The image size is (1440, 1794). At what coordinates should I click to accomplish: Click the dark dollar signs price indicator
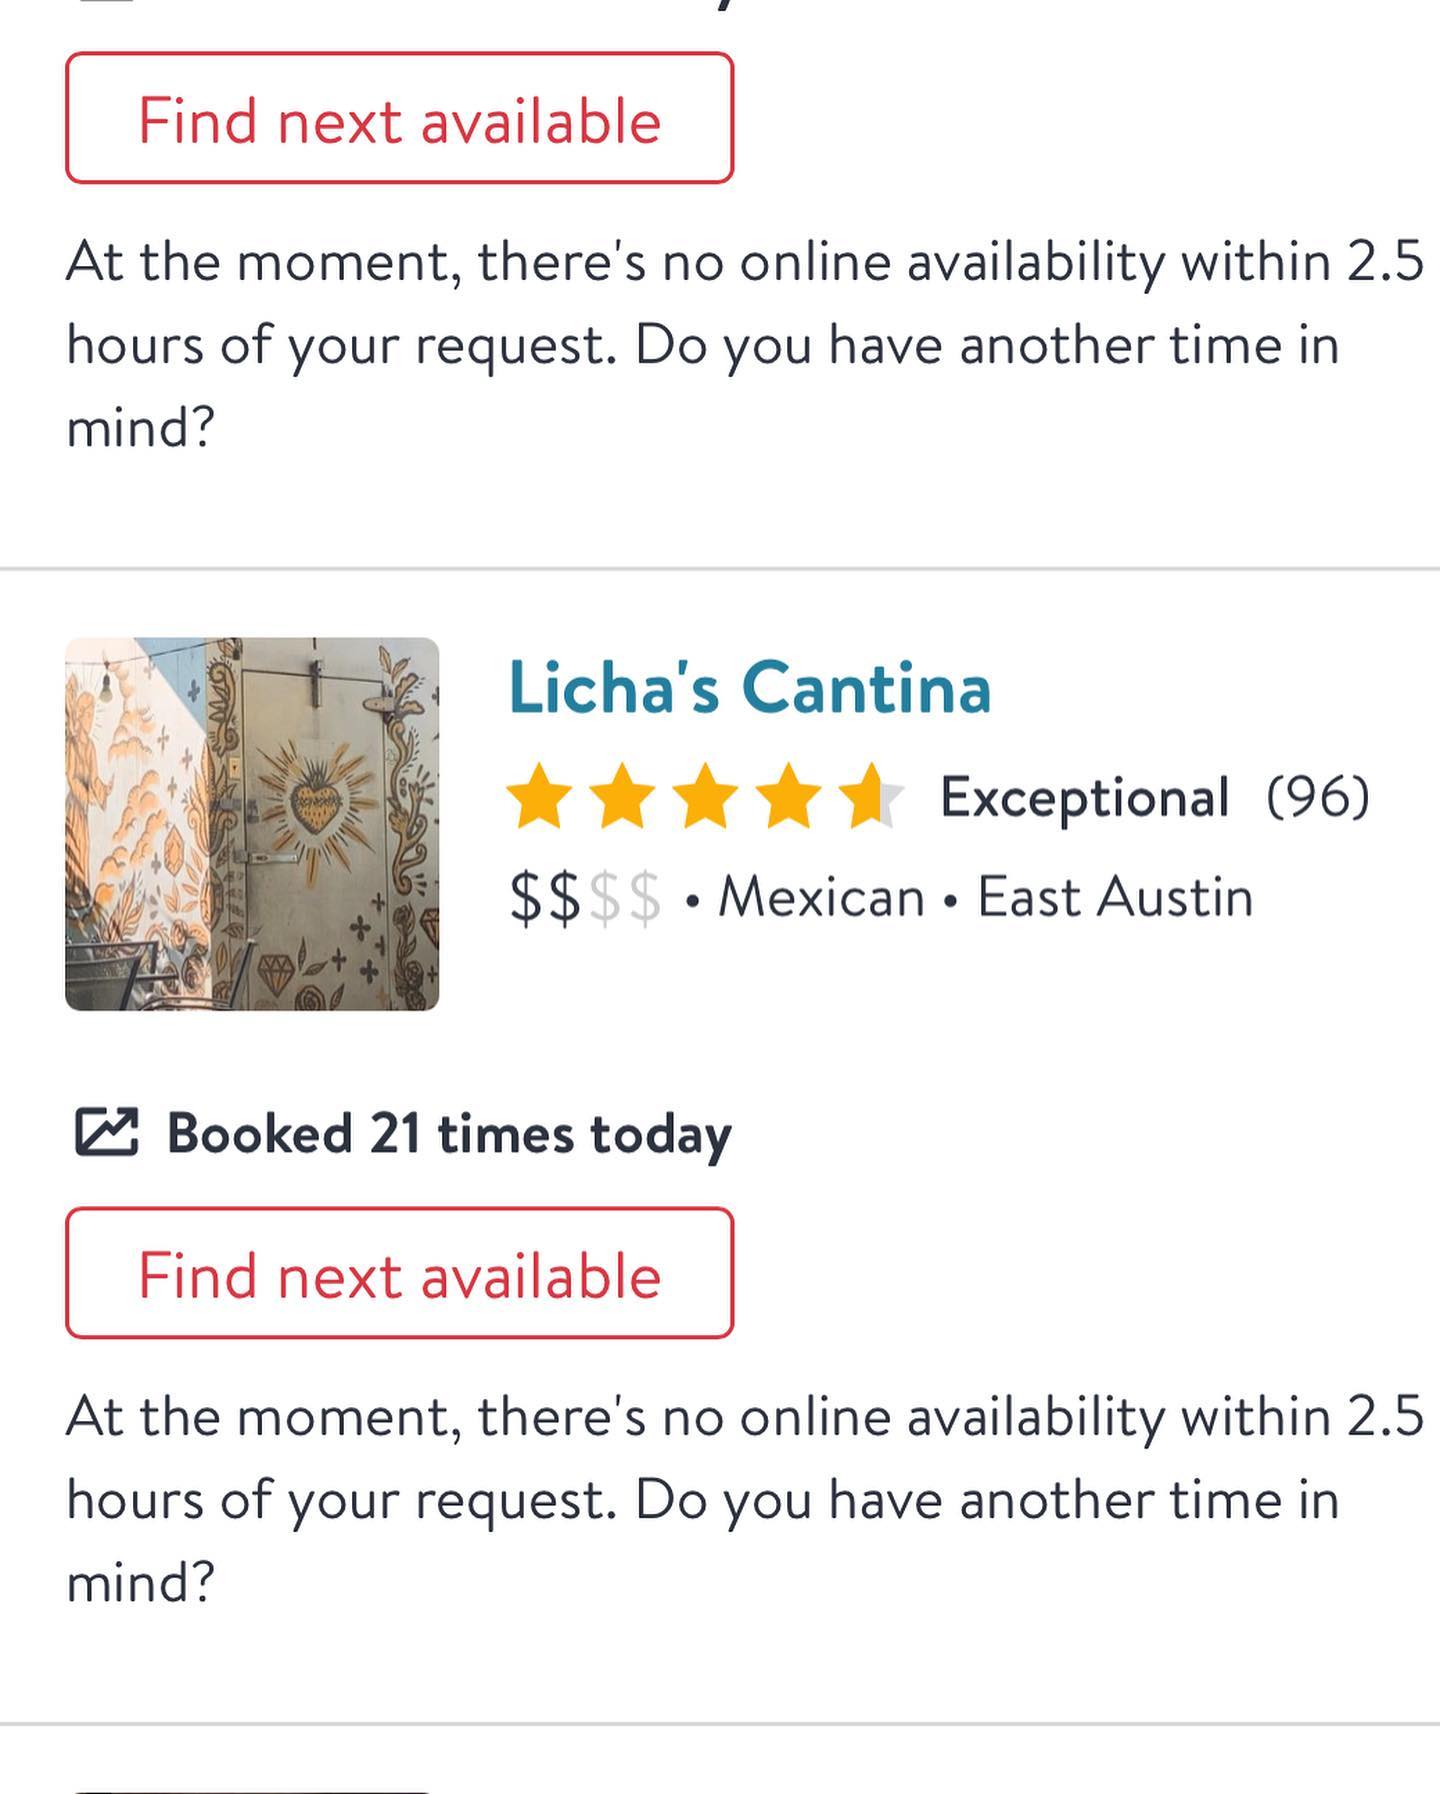pyautogui.click(x=545, y=897)
